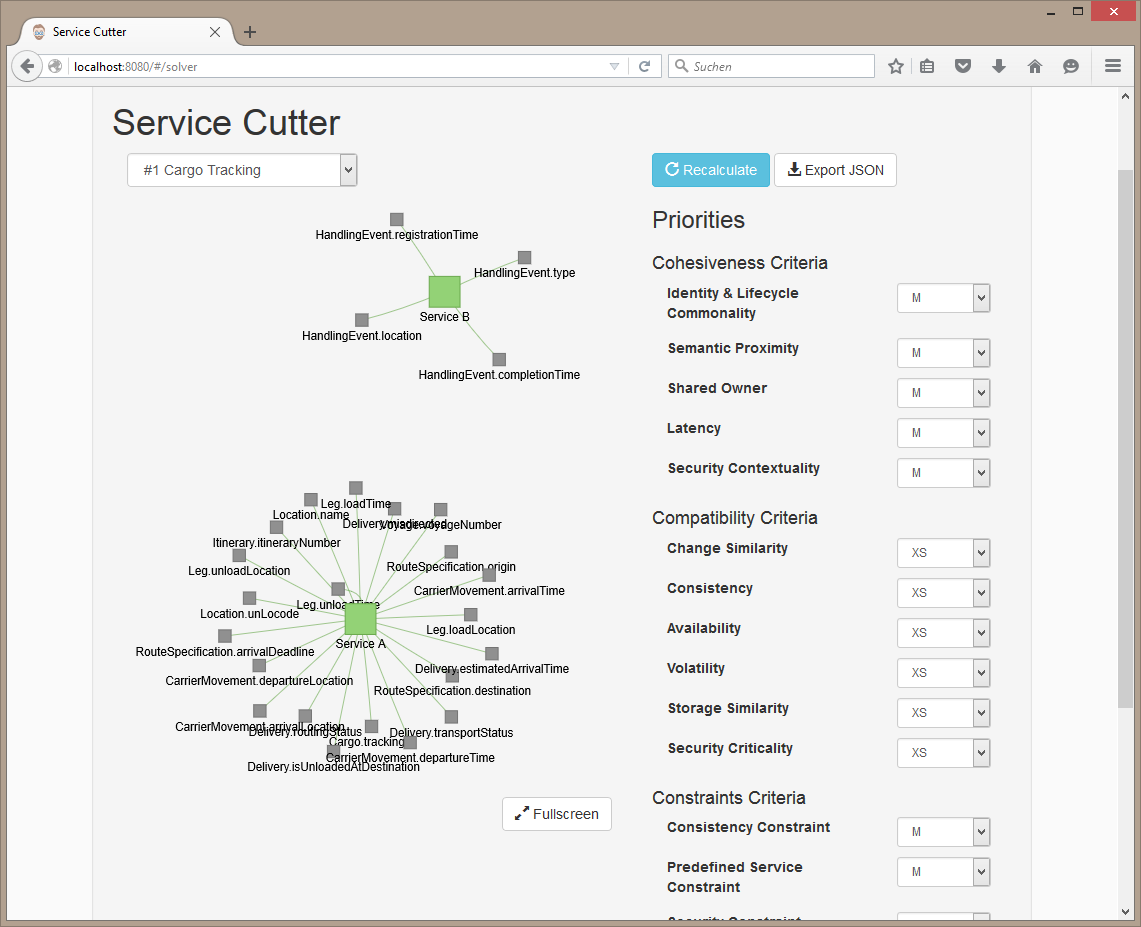Open the Firefox Hello smiley icon

tap(1070, 66)
